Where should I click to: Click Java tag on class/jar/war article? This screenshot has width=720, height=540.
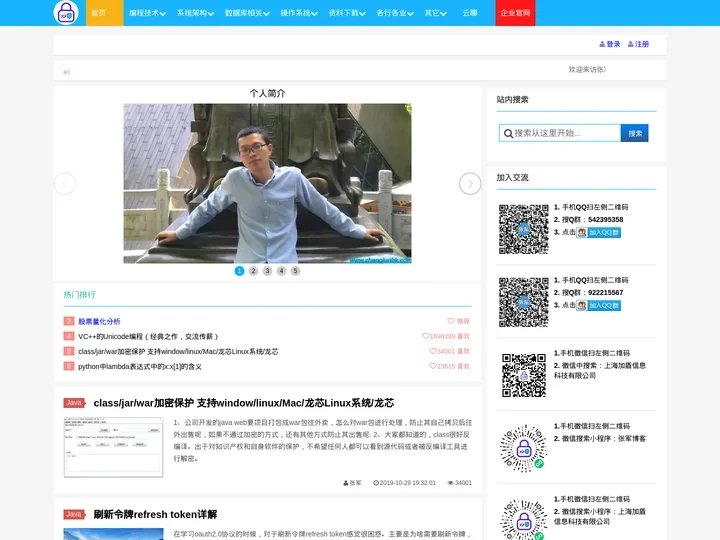[74, 403]
